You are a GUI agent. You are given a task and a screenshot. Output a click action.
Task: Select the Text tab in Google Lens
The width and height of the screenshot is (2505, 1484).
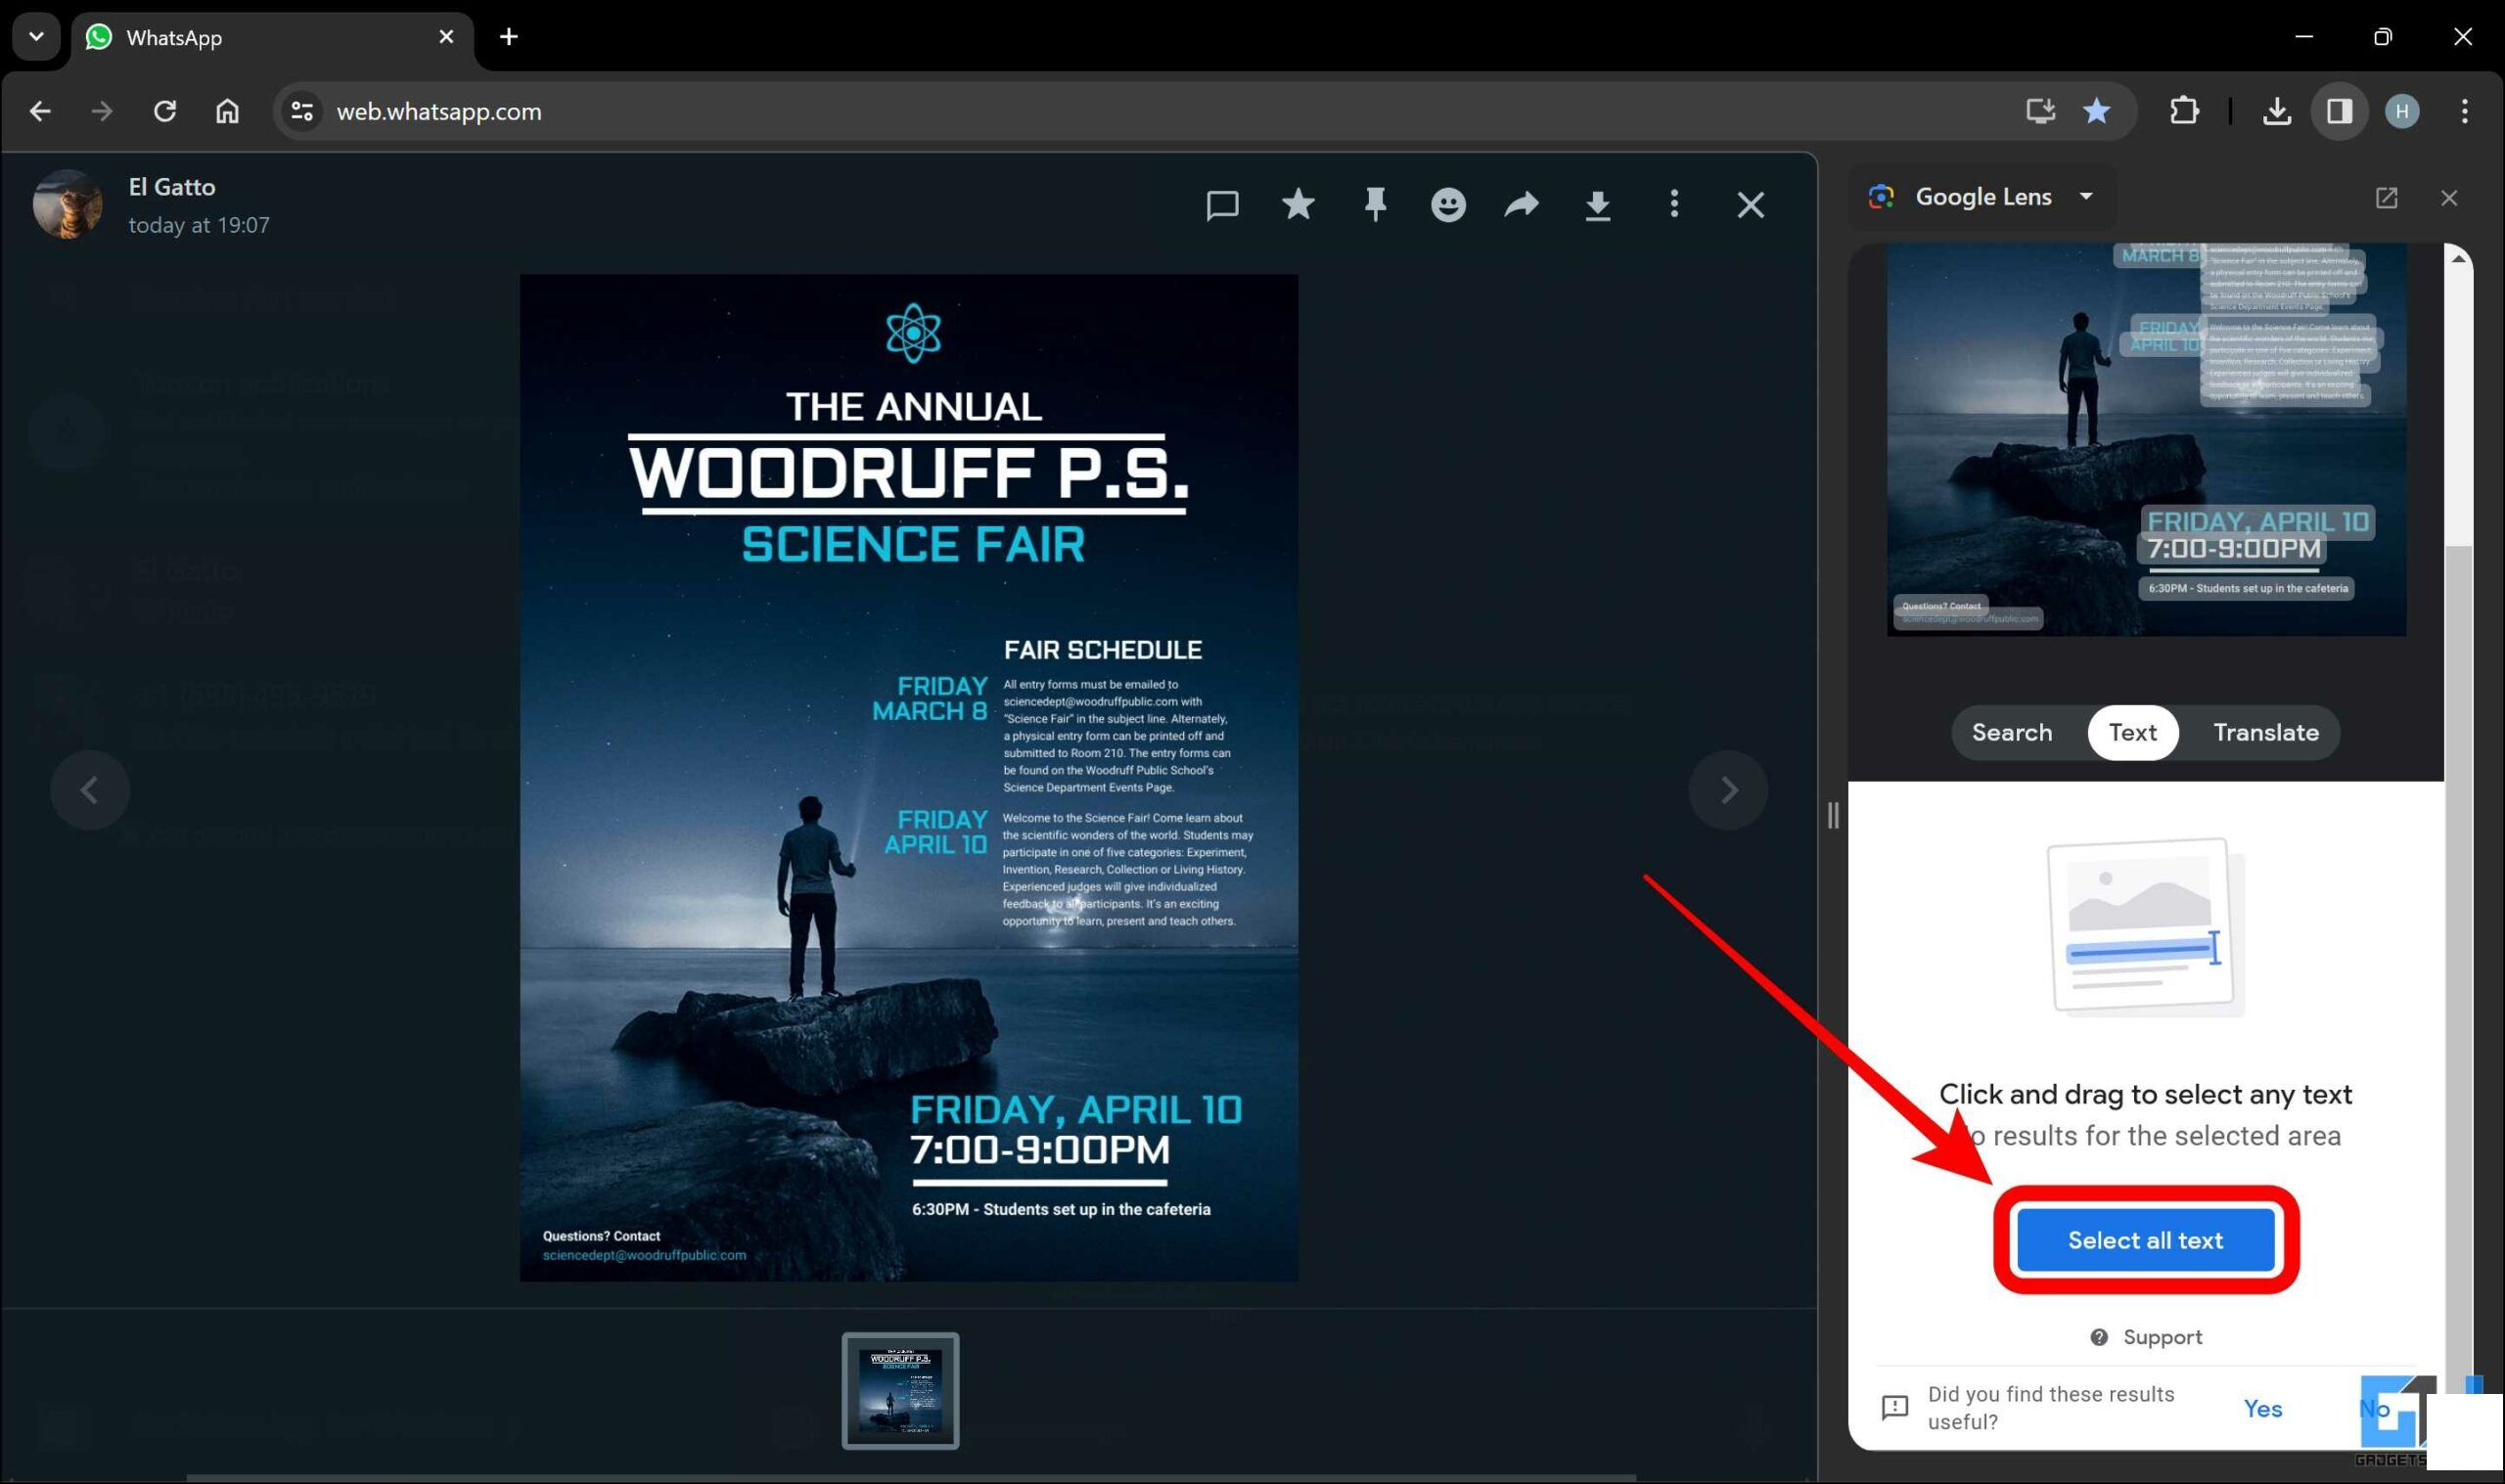(x=2134, y=732)
